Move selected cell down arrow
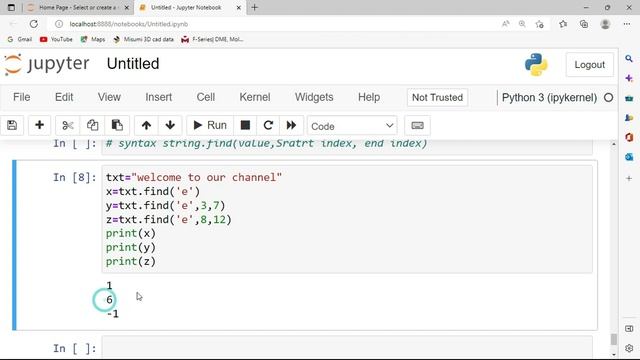The height and width of the screenshot is (360, 640). pos(170,125)
